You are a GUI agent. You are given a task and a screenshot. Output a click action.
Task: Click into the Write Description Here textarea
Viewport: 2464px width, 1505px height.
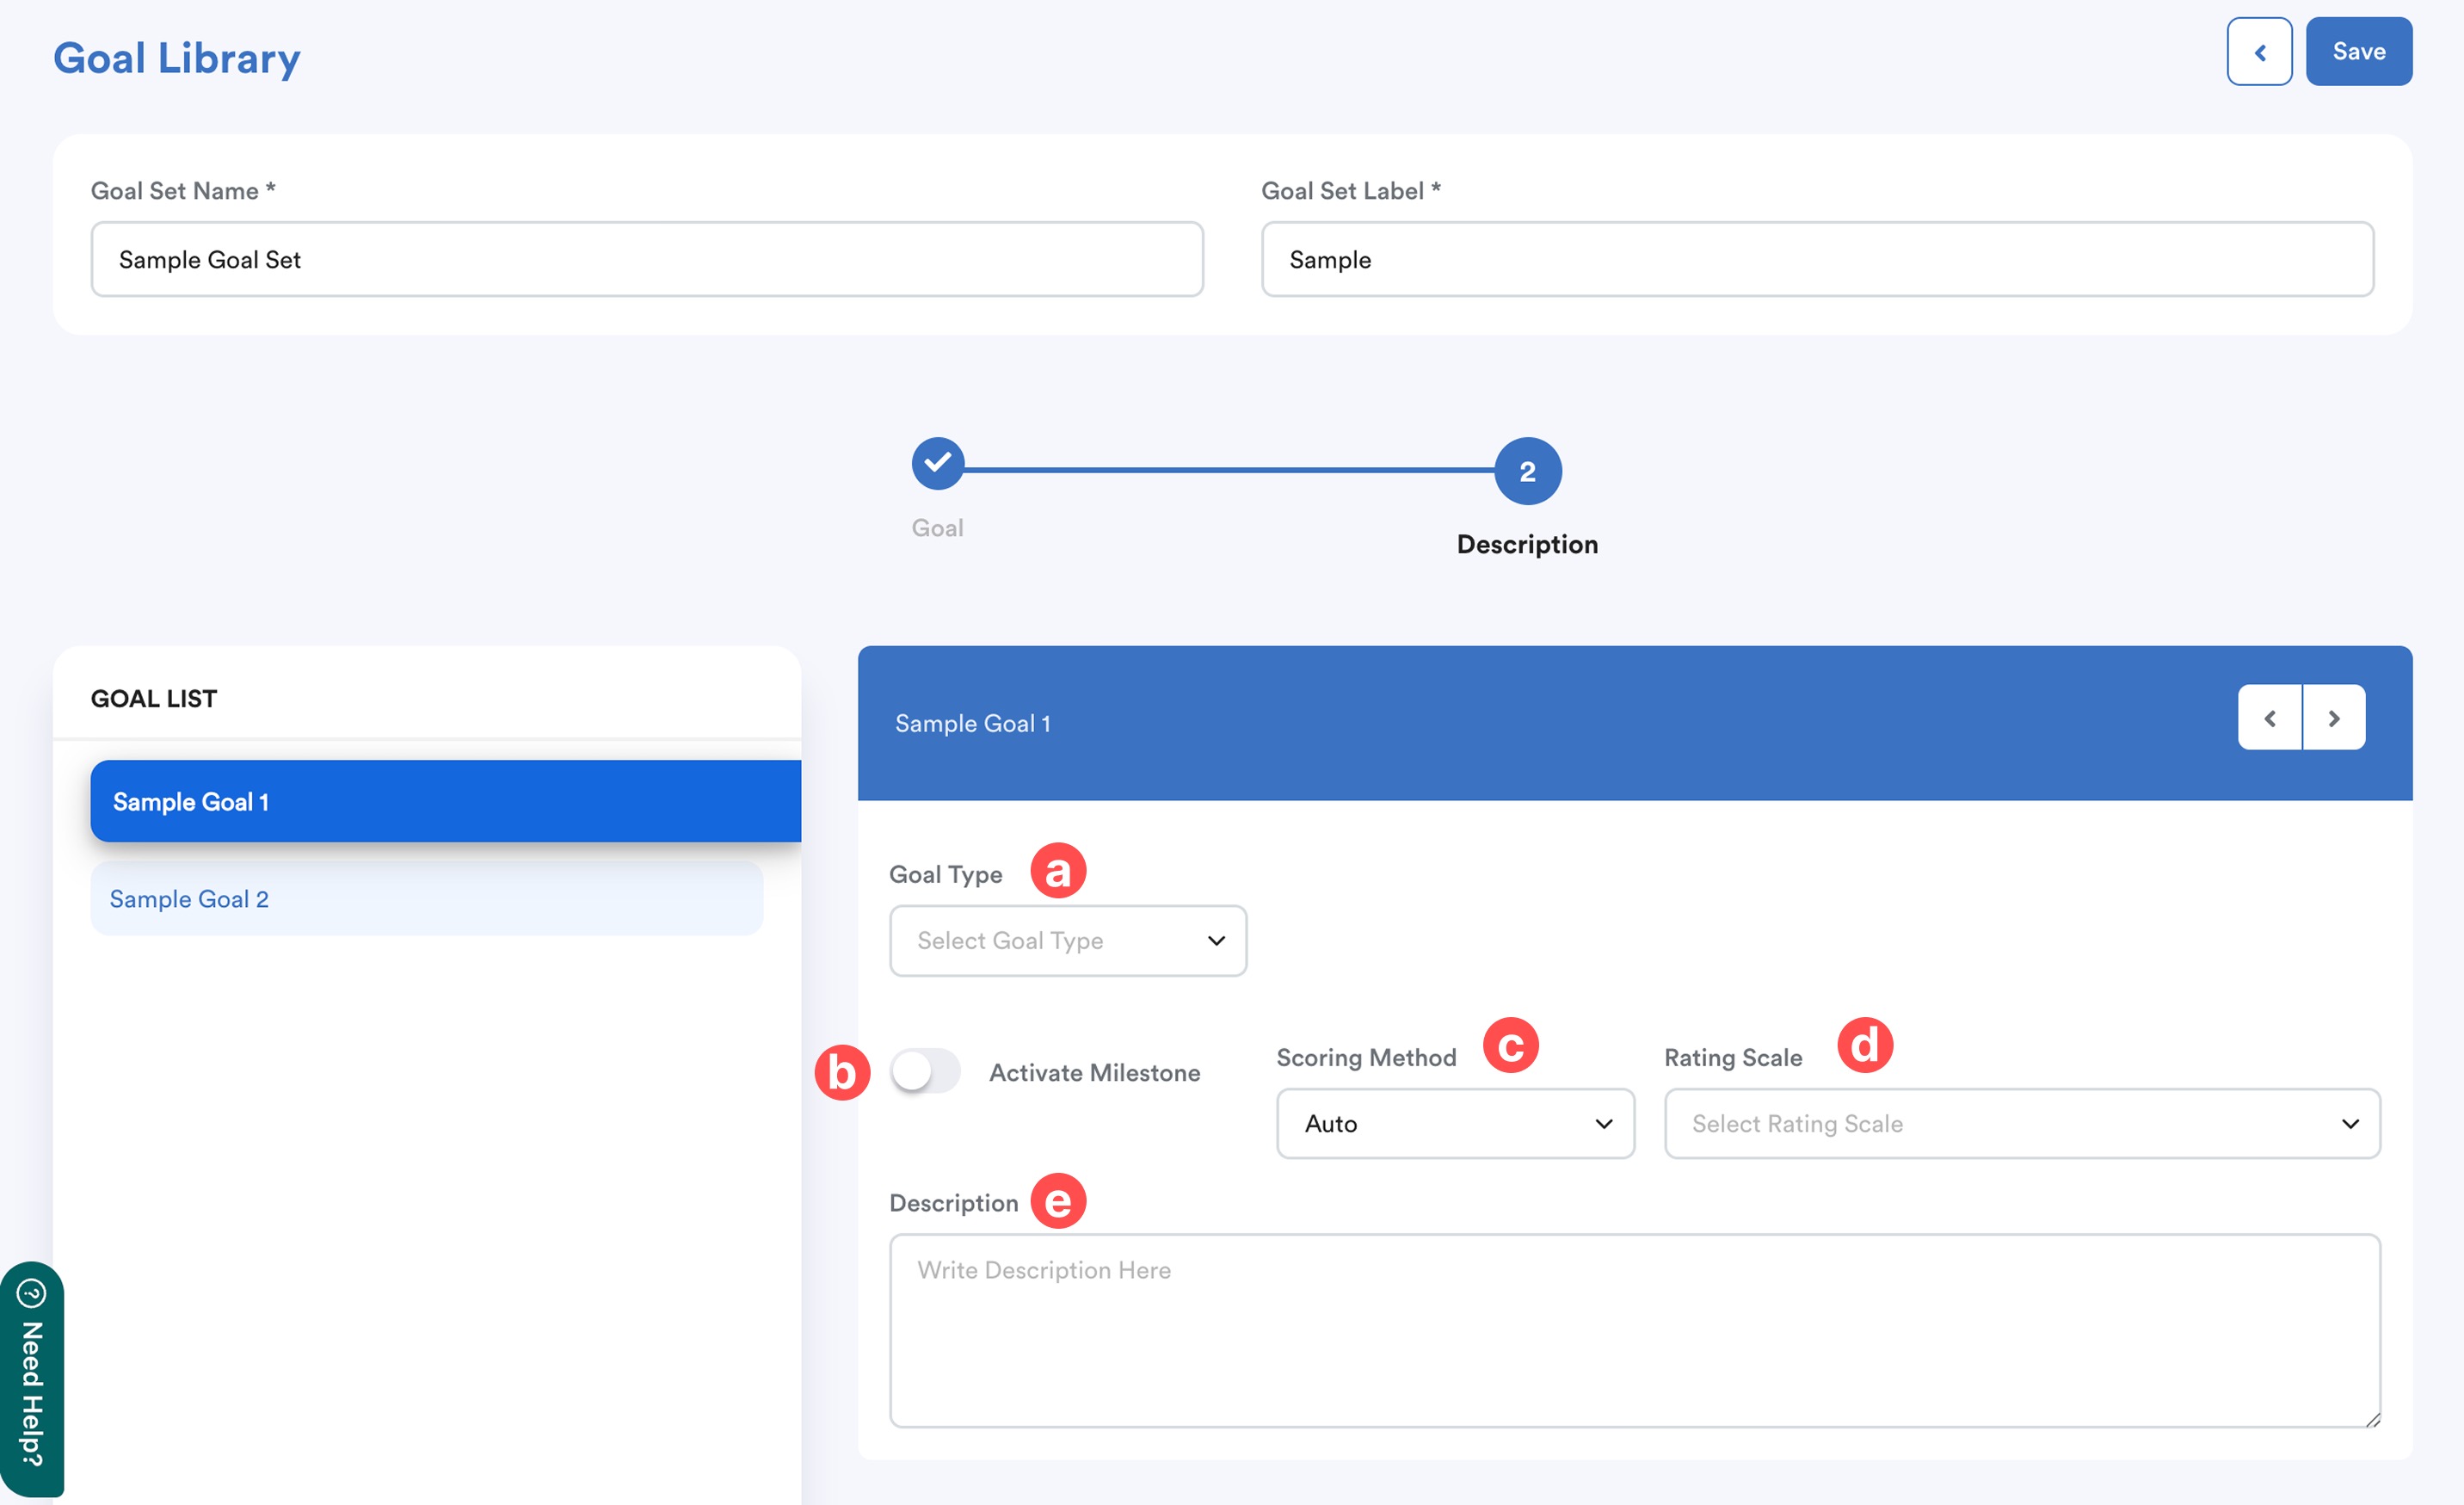(x=1634, y=1330)
